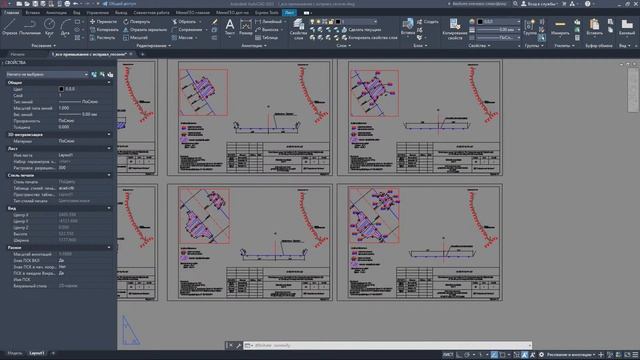The height and width of the screenshot is (360, 640).
Task: Collapse the Общие properties section
Action: click(109, 82)
